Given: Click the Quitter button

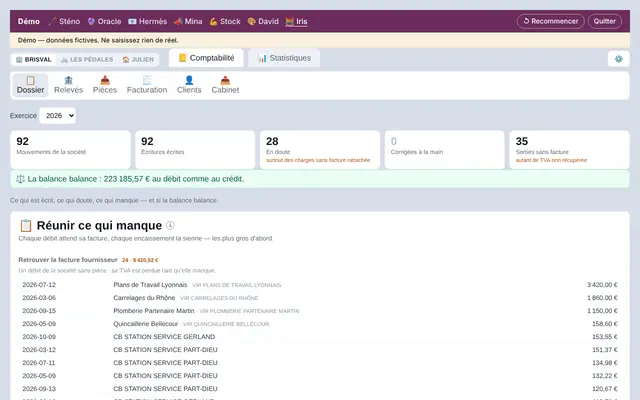Looking at the screenshot, I should [605, 21].
